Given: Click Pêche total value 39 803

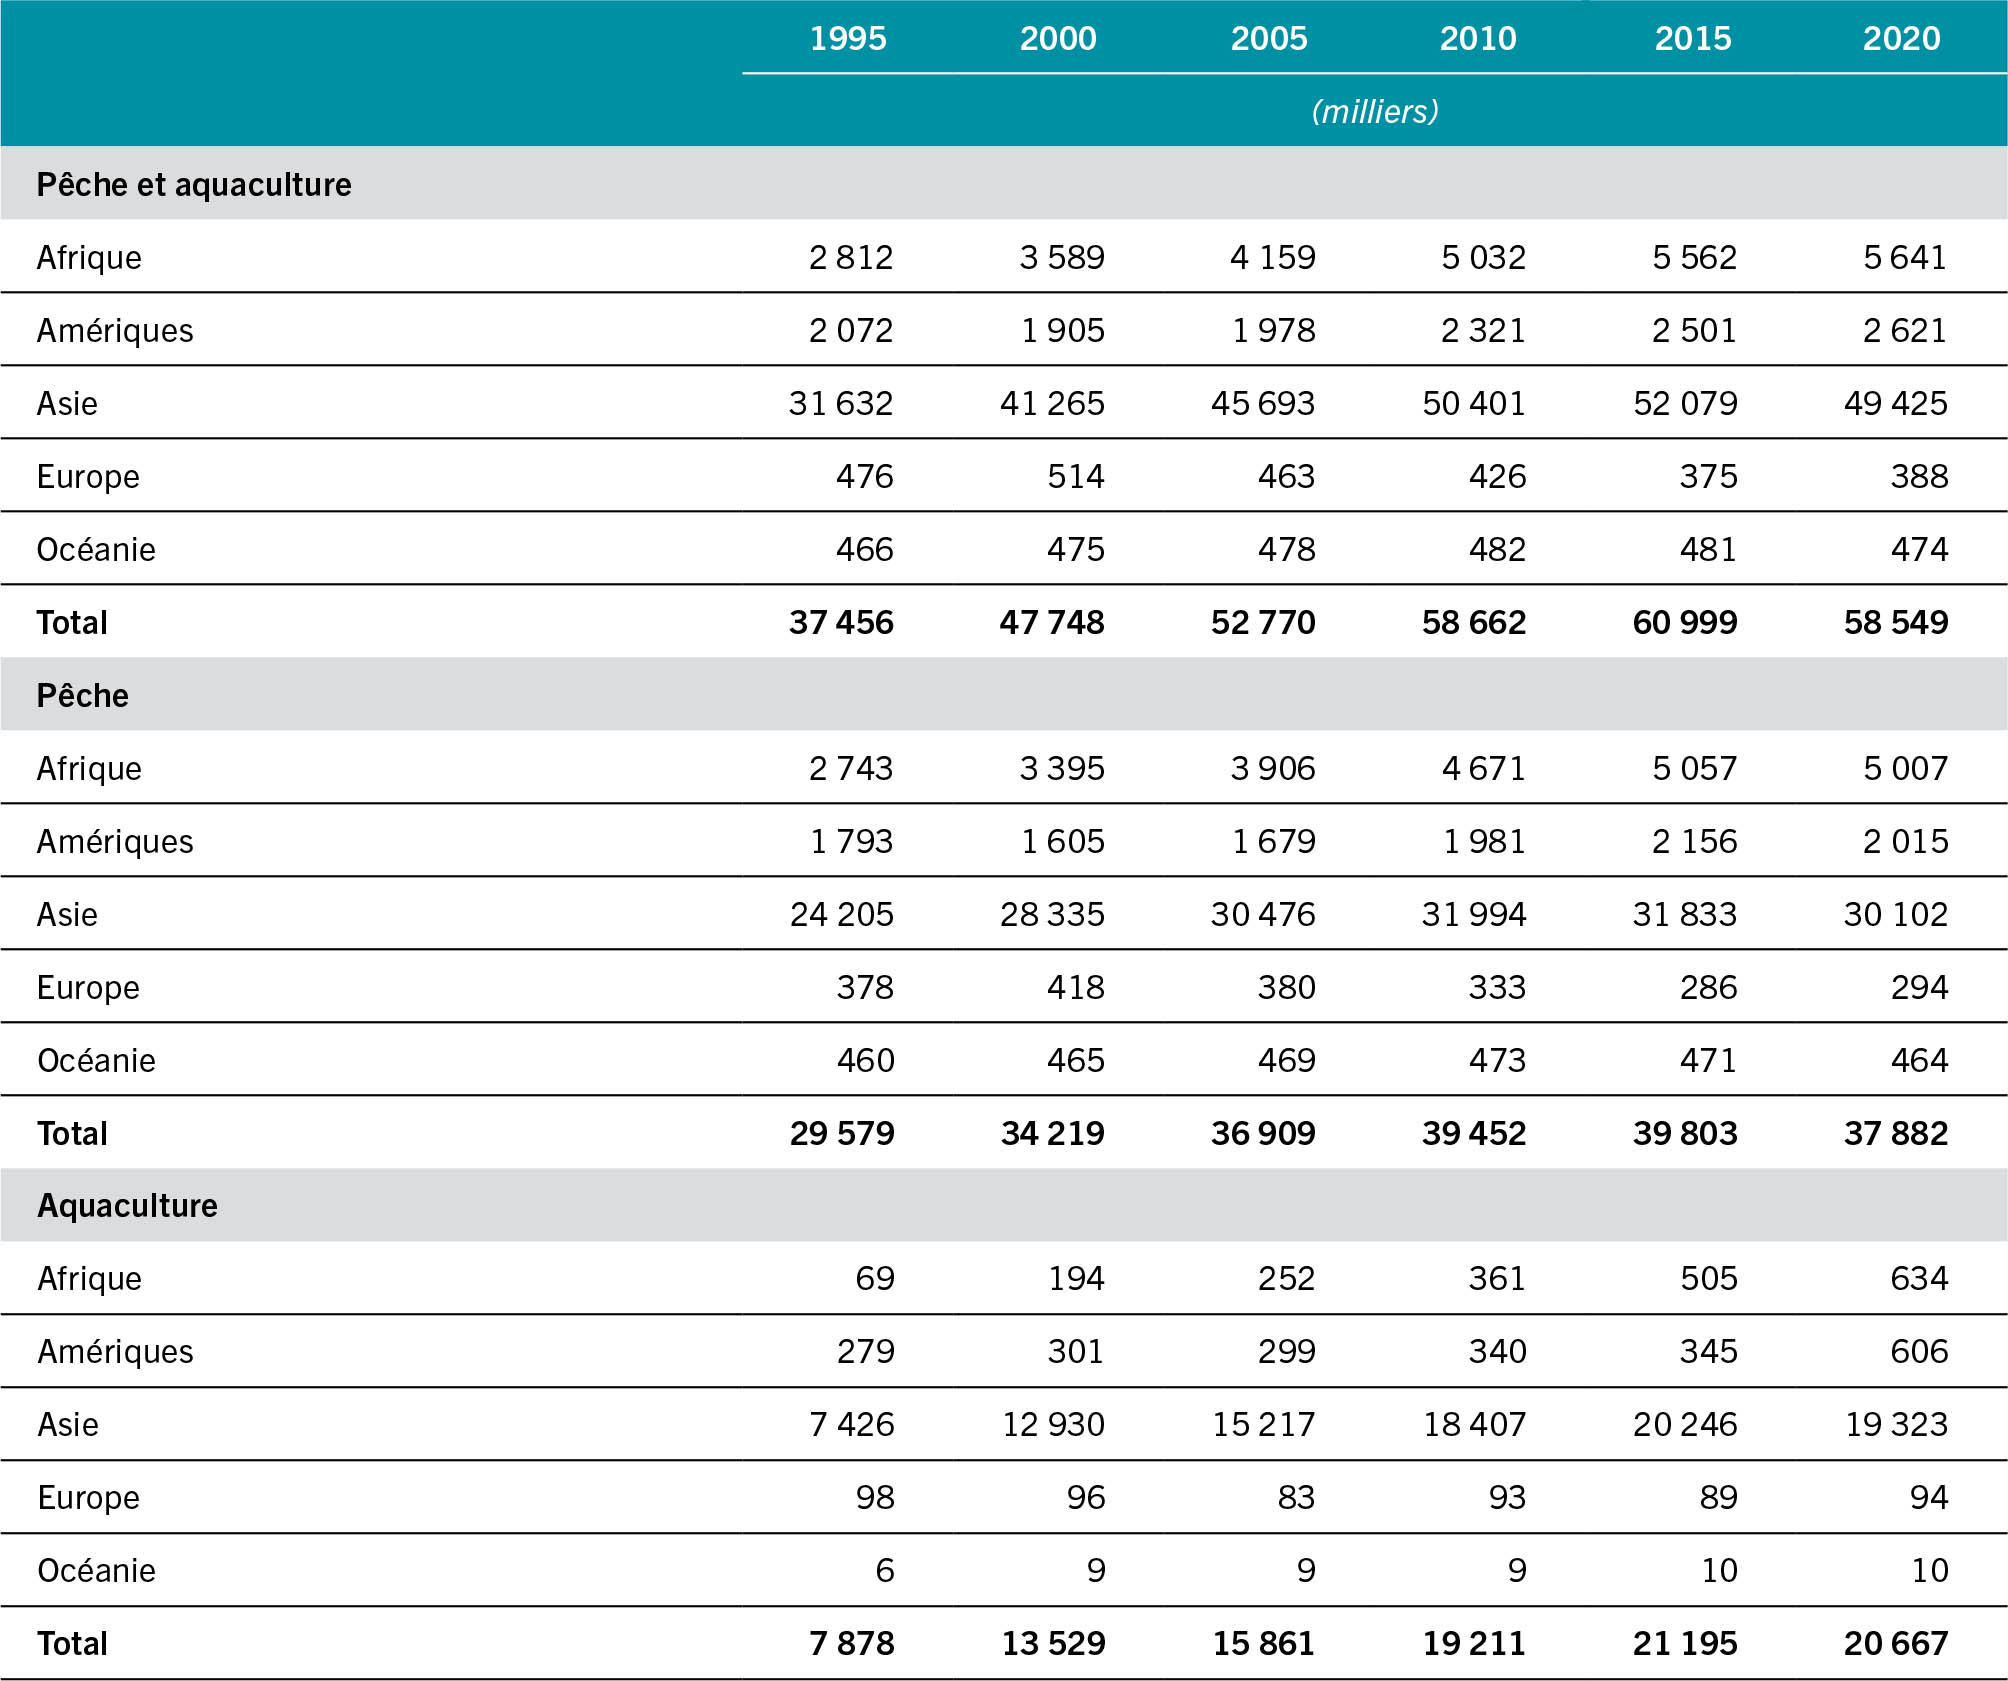Looking at the screenshot, I should click(x=1685, y=1134).
